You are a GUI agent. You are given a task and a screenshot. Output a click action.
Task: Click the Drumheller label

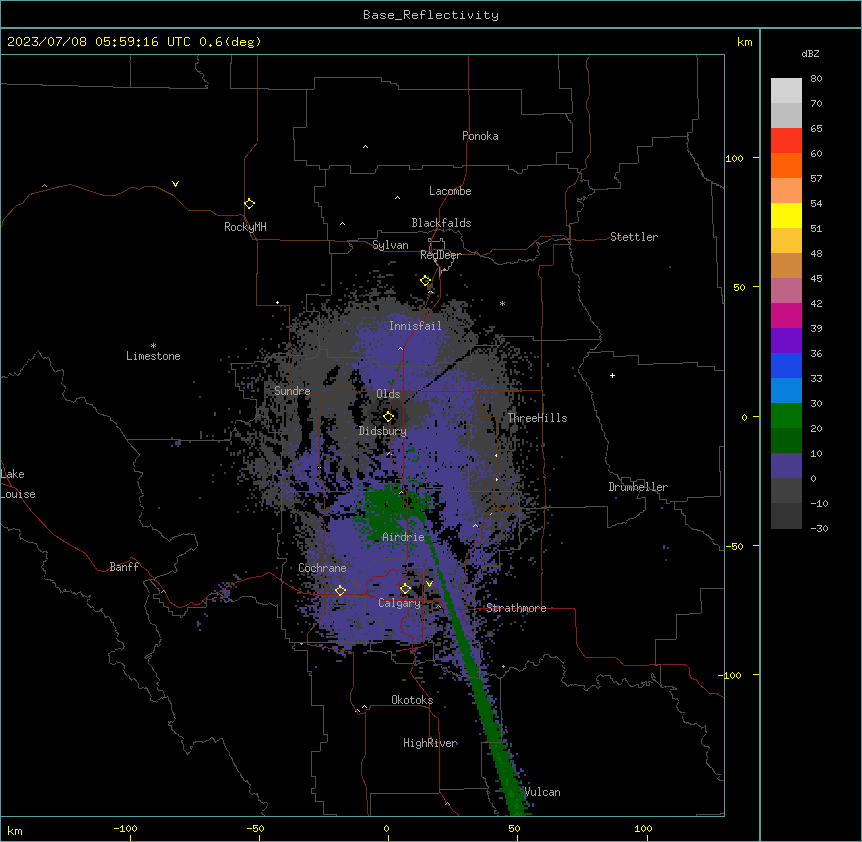(638, 487)
